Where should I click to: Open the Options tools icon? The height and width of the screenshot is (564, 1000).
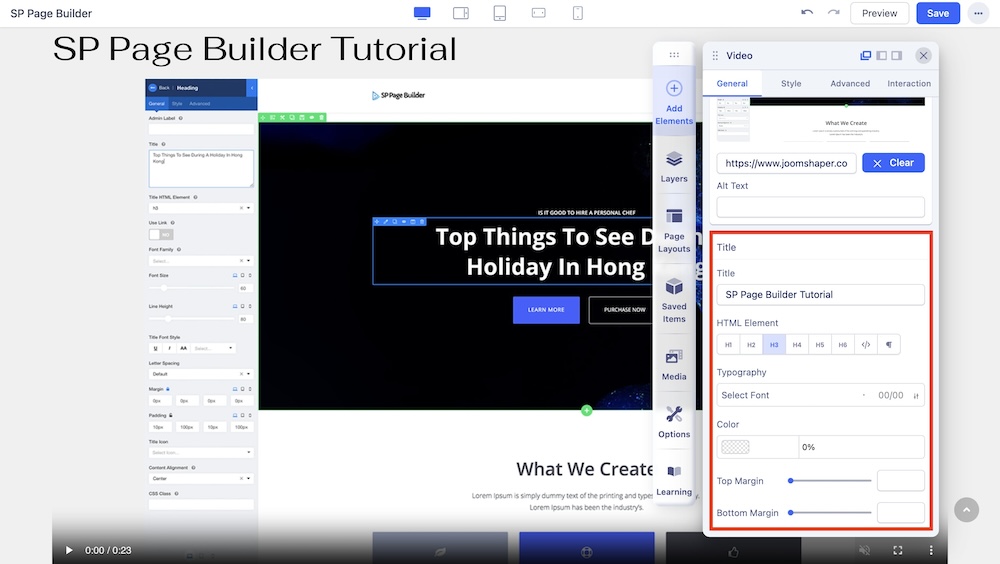pyautogui.click(x=674, y=421)
